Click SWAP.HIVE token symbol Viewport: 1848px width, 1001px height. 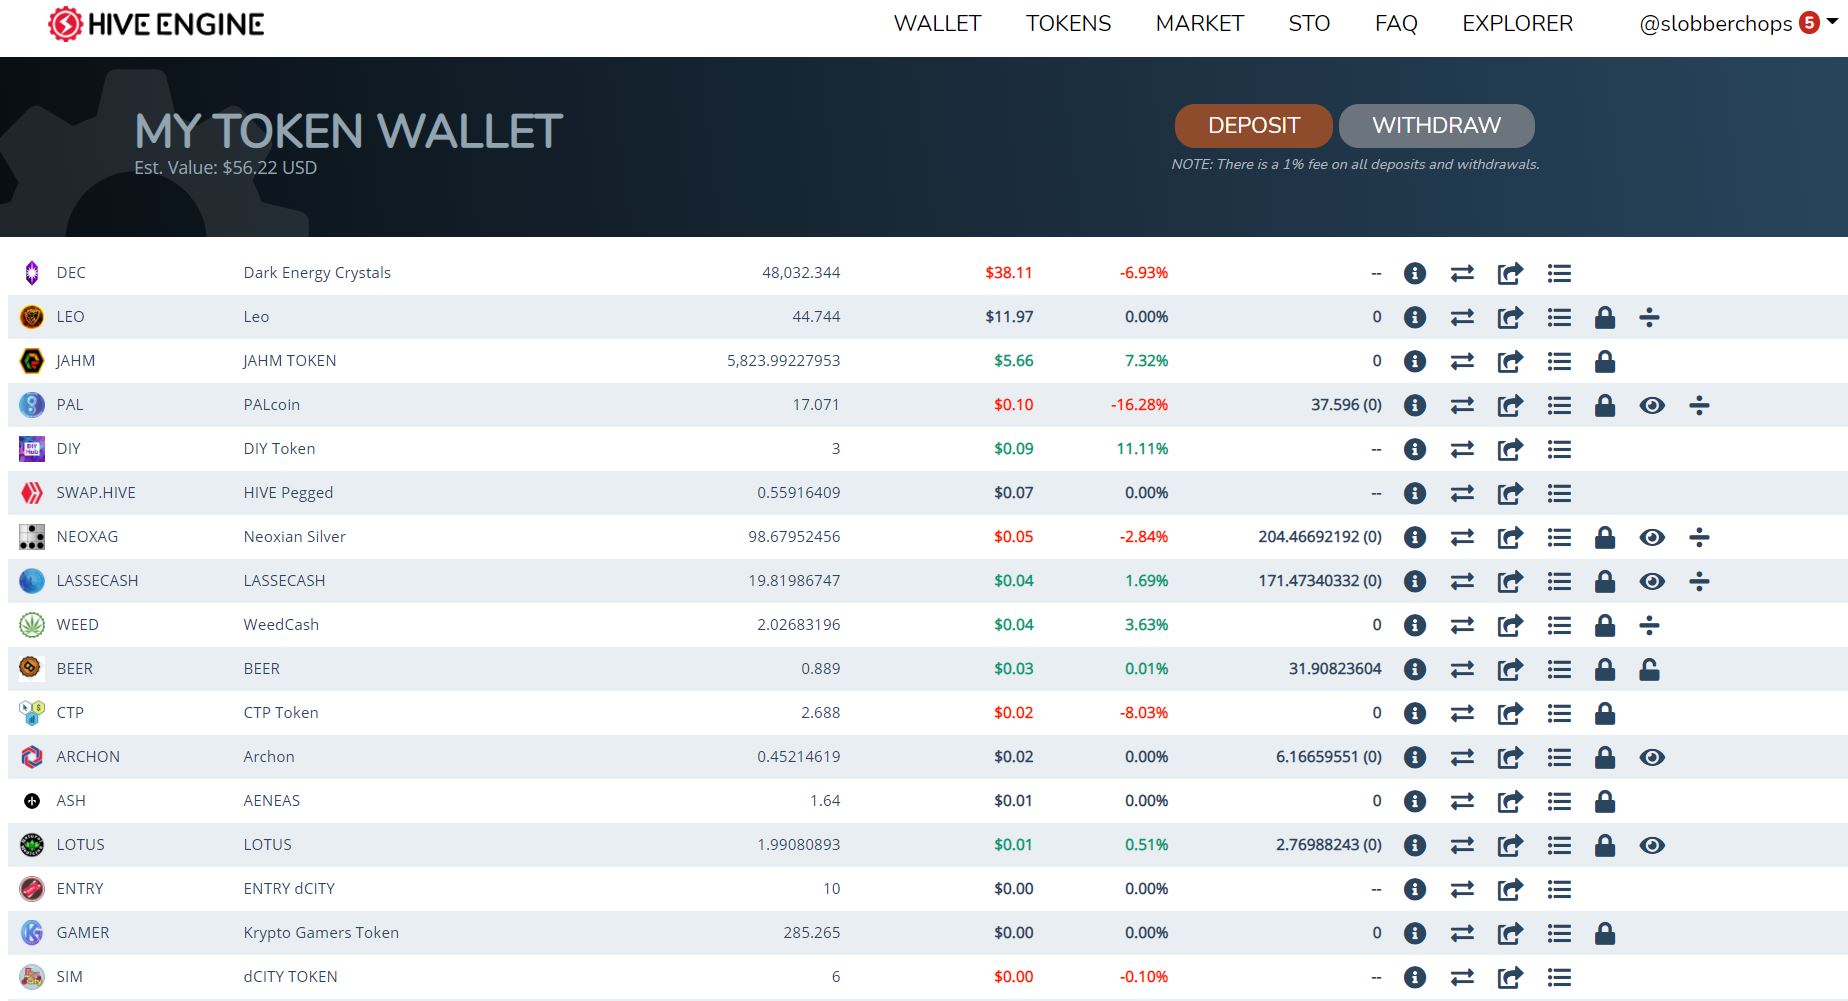96,493
